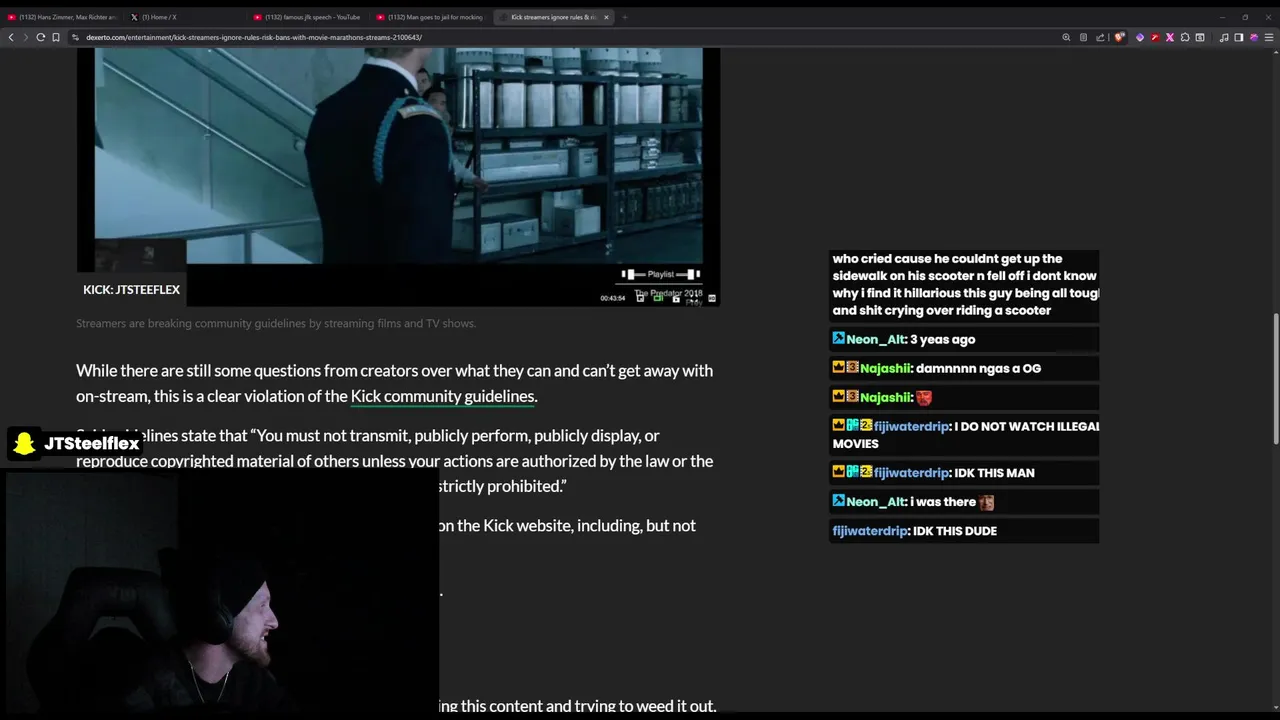Click the 'I DO NOT WATCH ILLEGAL MOVIES' message
The width and height of the screenshot is (1280, 720).
966,435
